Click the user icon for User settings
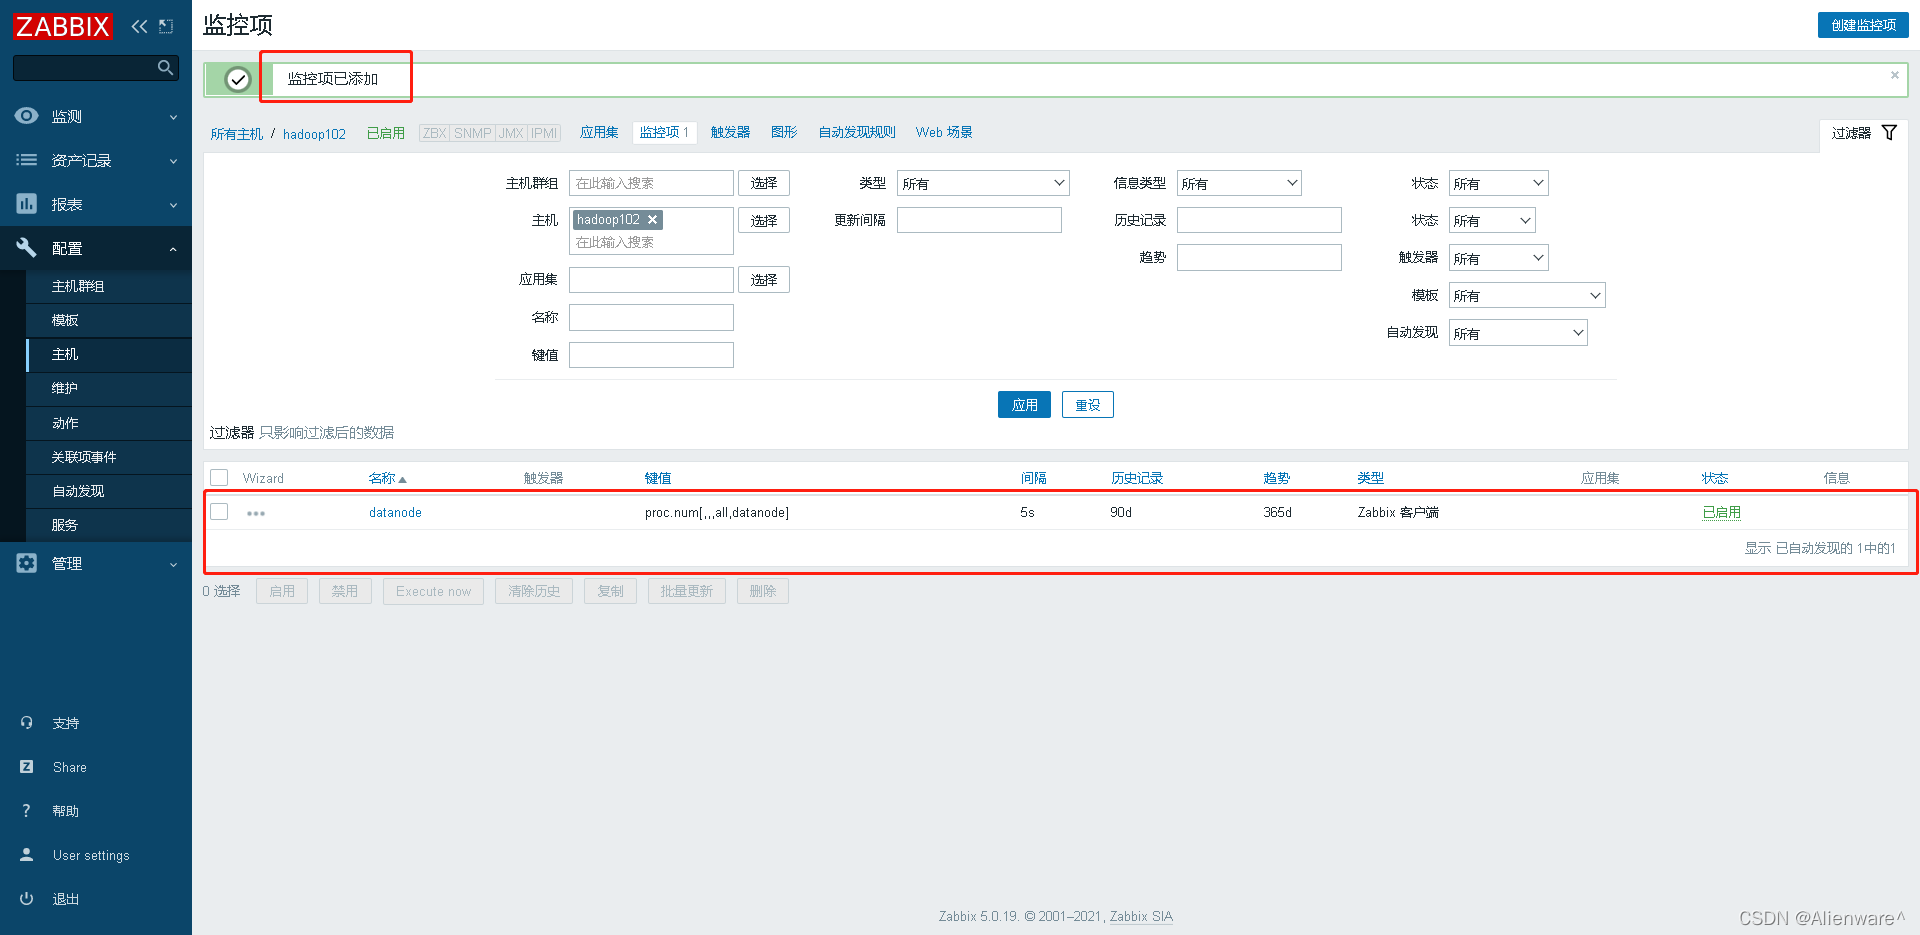The width and height of the screenshot is (1920, 935). coord(26,855)
